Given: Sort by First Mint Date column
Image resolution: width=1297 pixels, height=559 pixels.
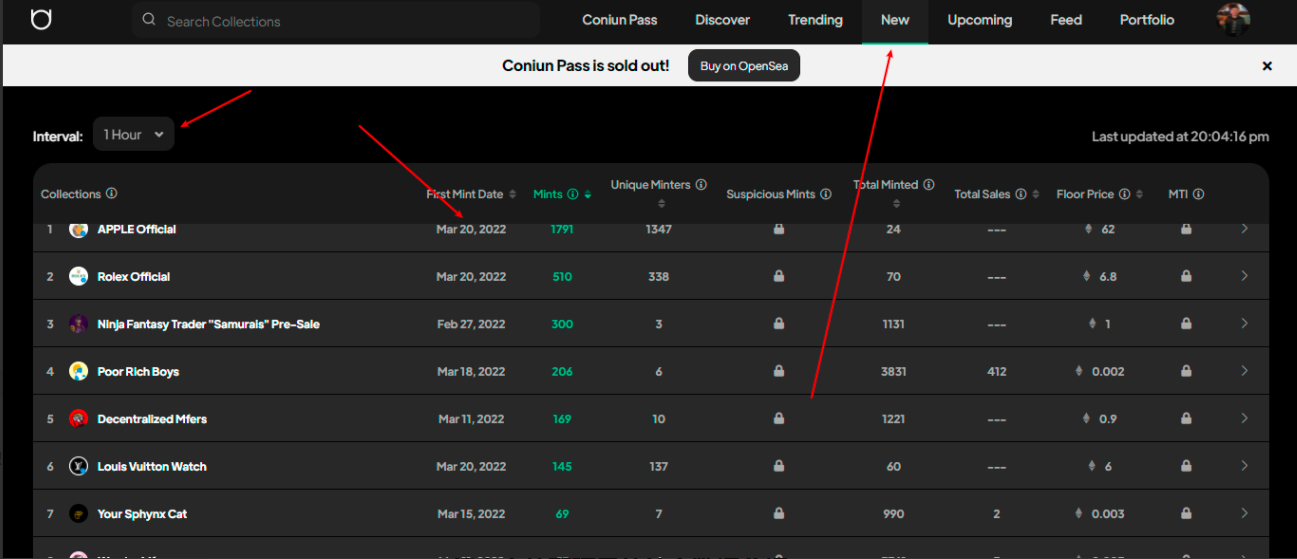Looking at the screenshot, I should tap(512, 194).
